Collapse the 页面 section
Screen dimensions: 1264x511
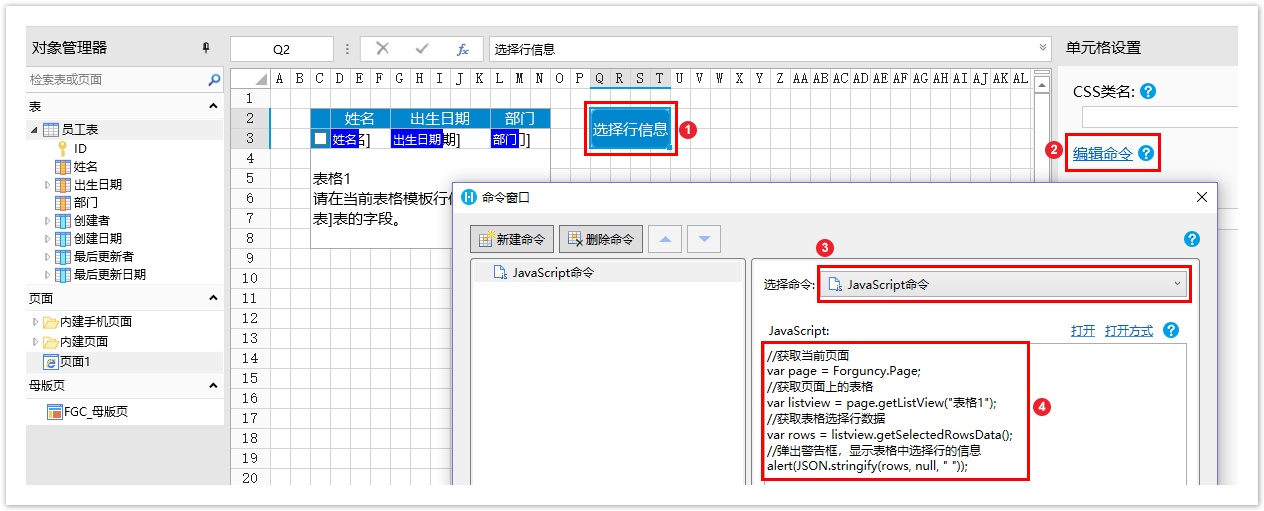(x=213, y=298)
